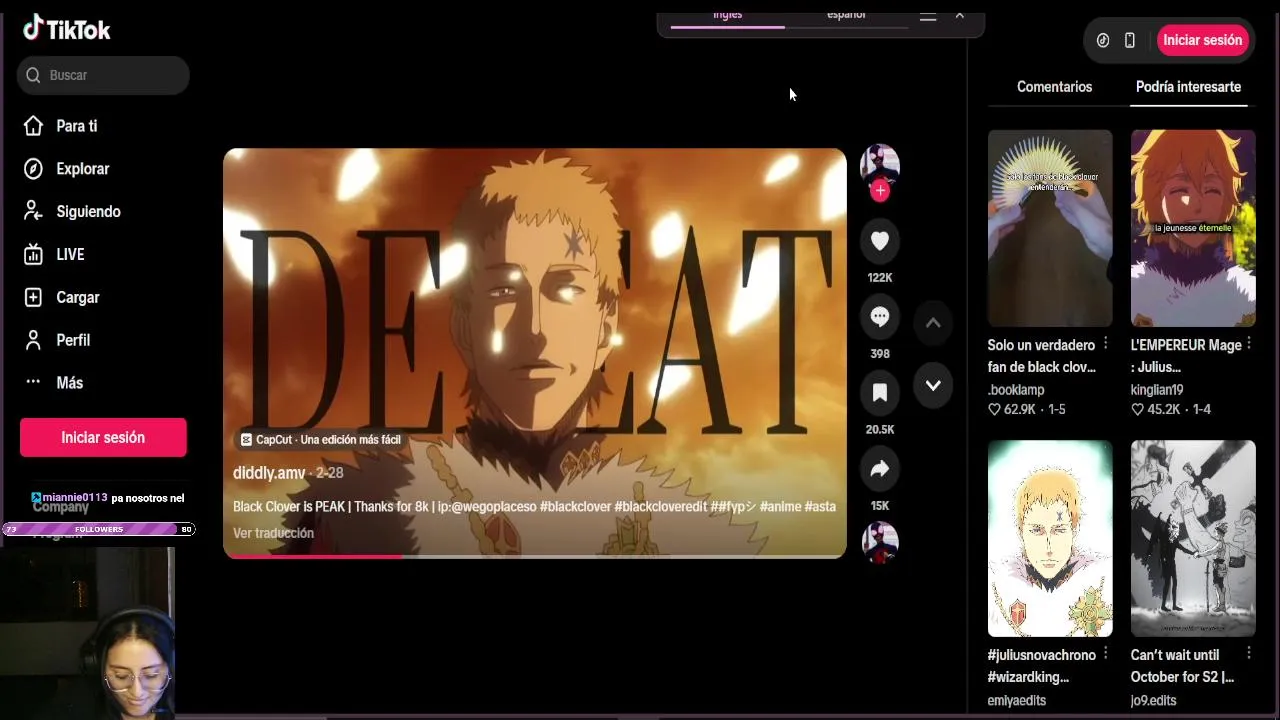Click the #blackclover hashtag
Screen dimensions: 1280x720
click(x=575, y=507)
